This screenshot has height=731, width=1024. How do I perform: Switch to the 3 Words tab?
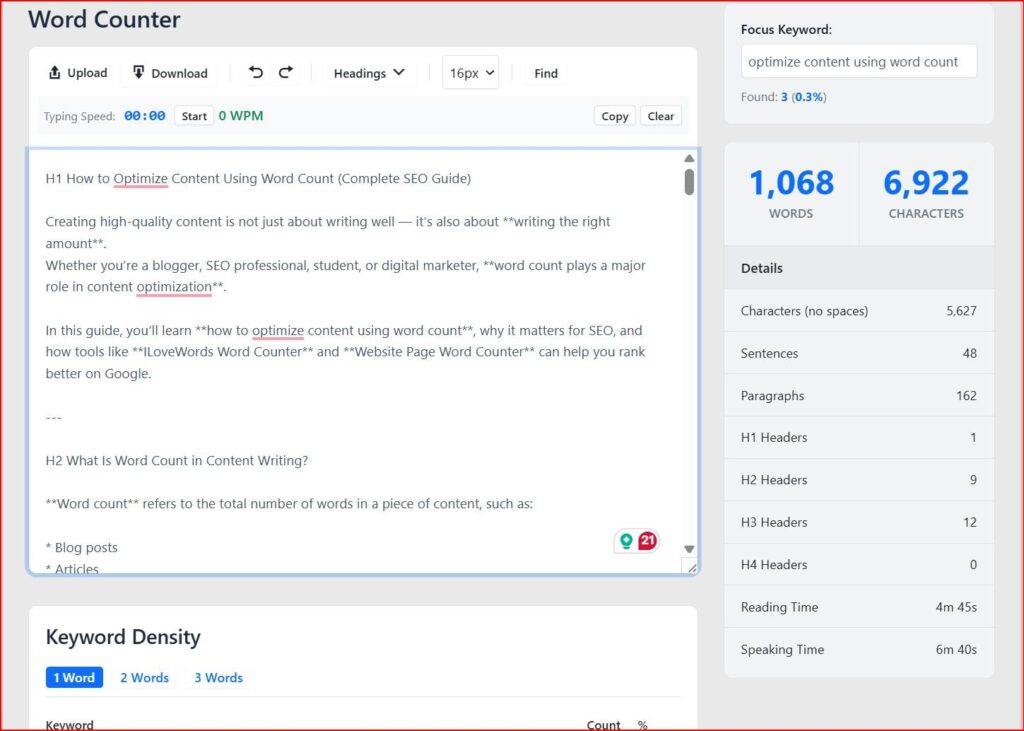coord(218,678)
